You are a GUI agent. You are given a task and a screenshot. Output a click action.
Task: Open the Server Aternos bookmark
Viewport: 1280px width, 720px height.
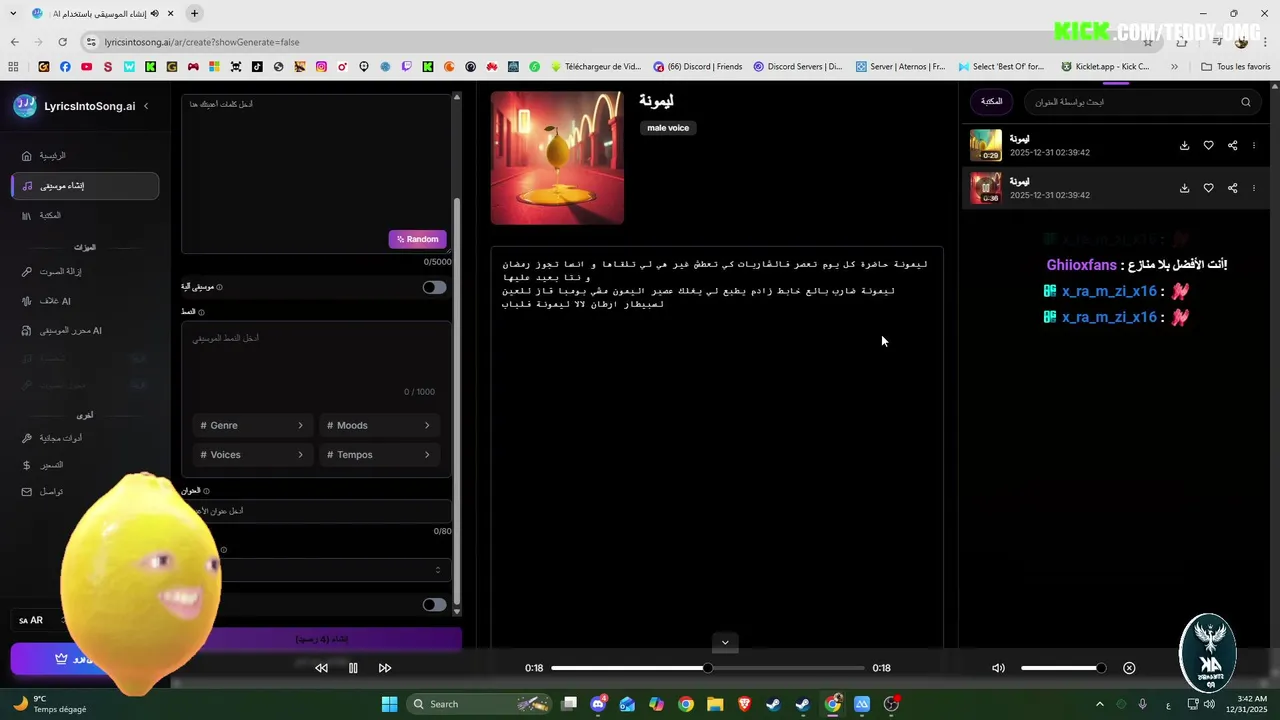tap(900, 67)
